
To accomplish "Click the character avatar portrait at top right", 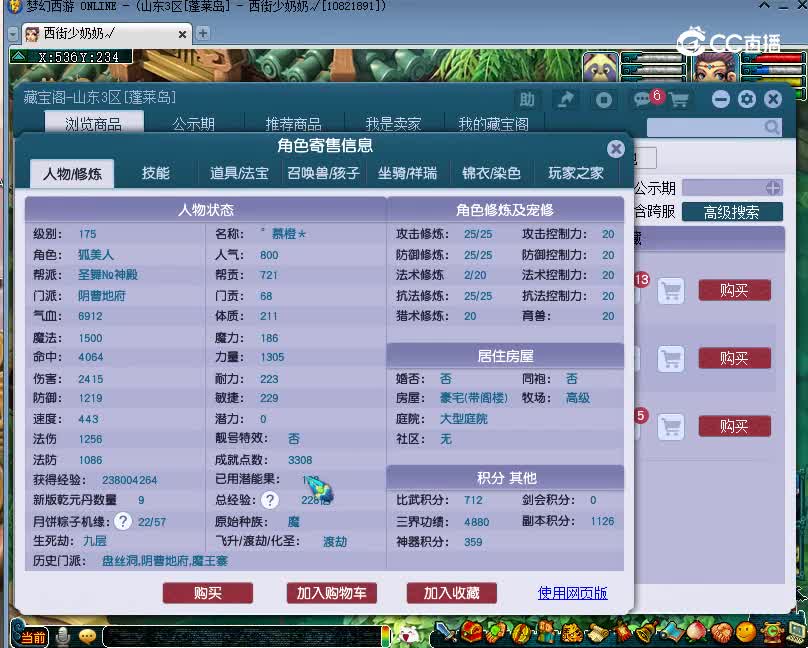I will 715,66.
